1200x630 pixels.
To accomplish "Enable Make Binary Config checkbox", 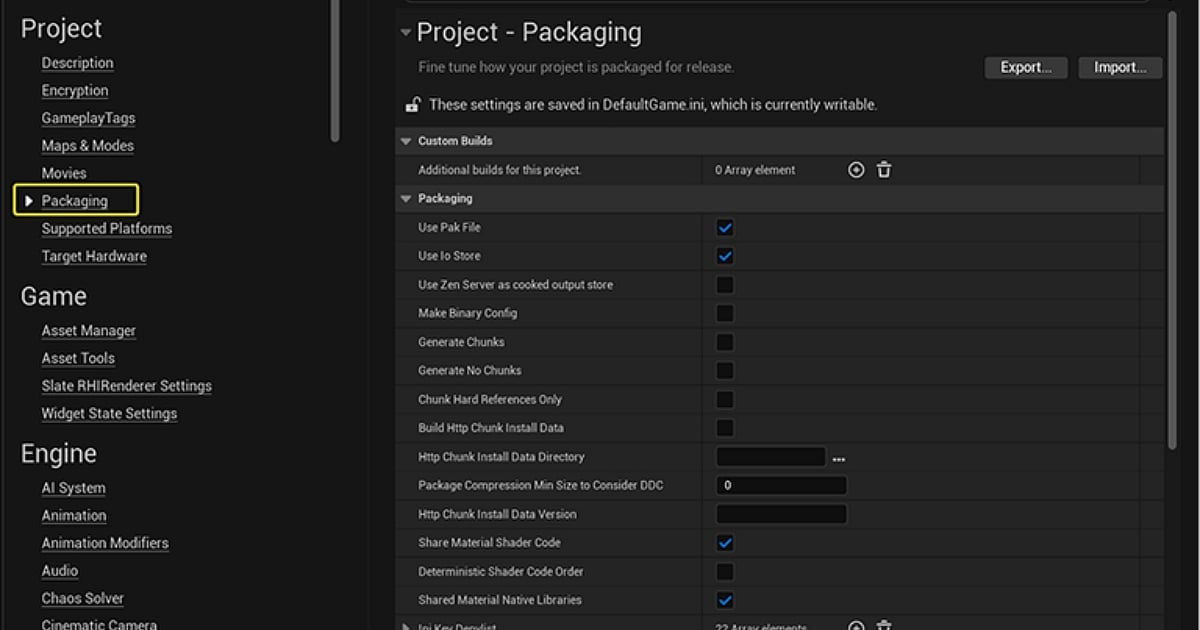I will coord(725,313).
